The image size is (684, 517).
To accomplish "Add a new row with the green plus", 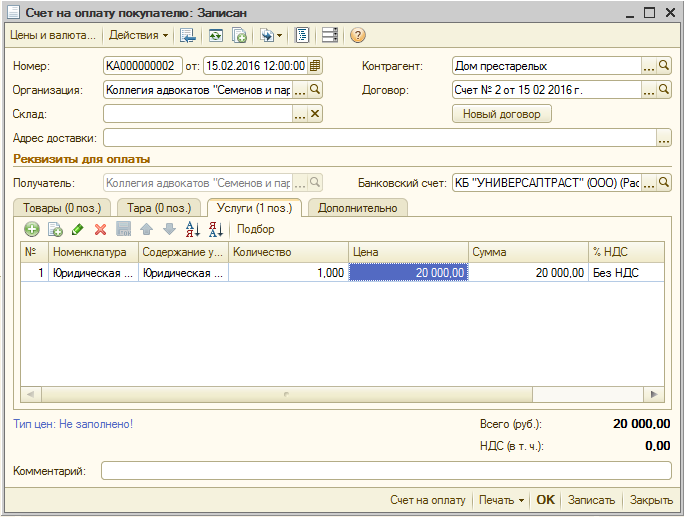I will tap(32, 229).
